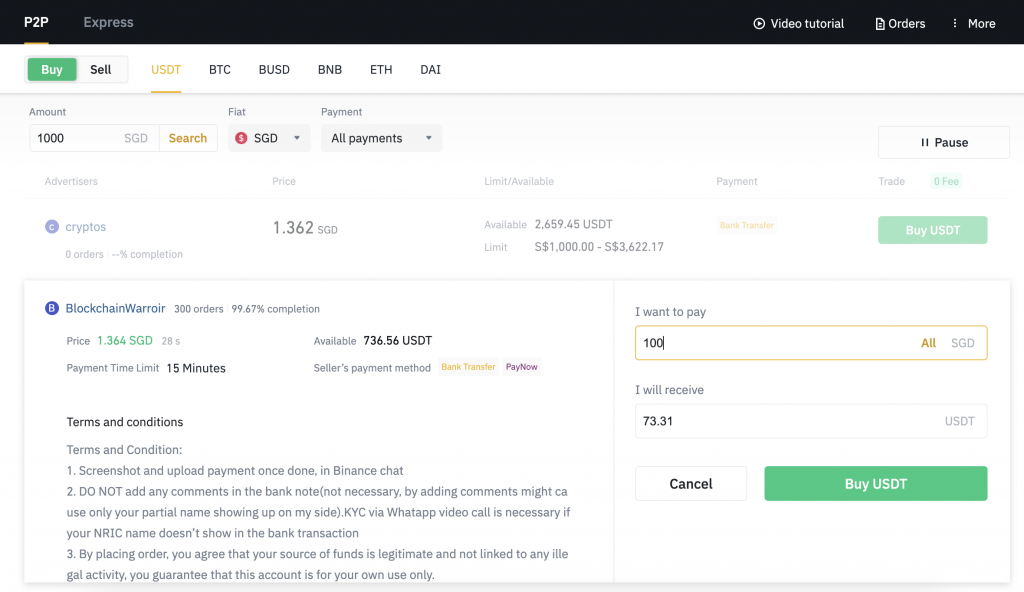Click the 300 orders text
Viewport: 1024px width, 592px height.
199,308
